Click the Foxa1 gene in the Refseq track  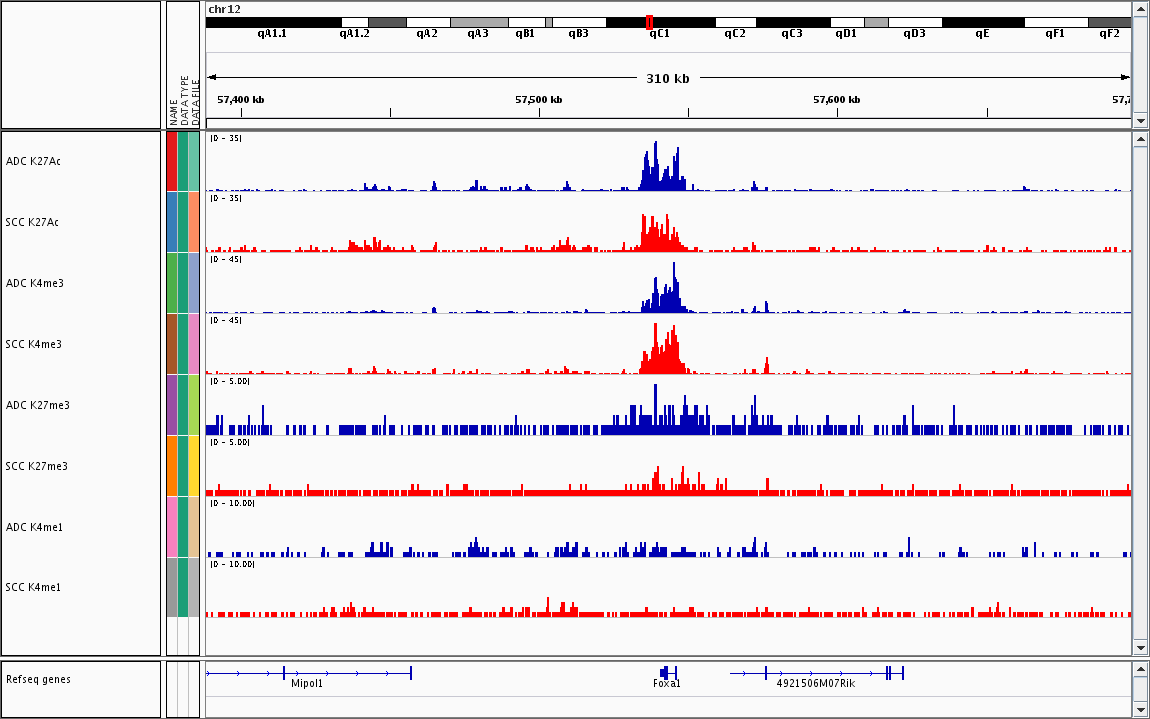[667, 673]
